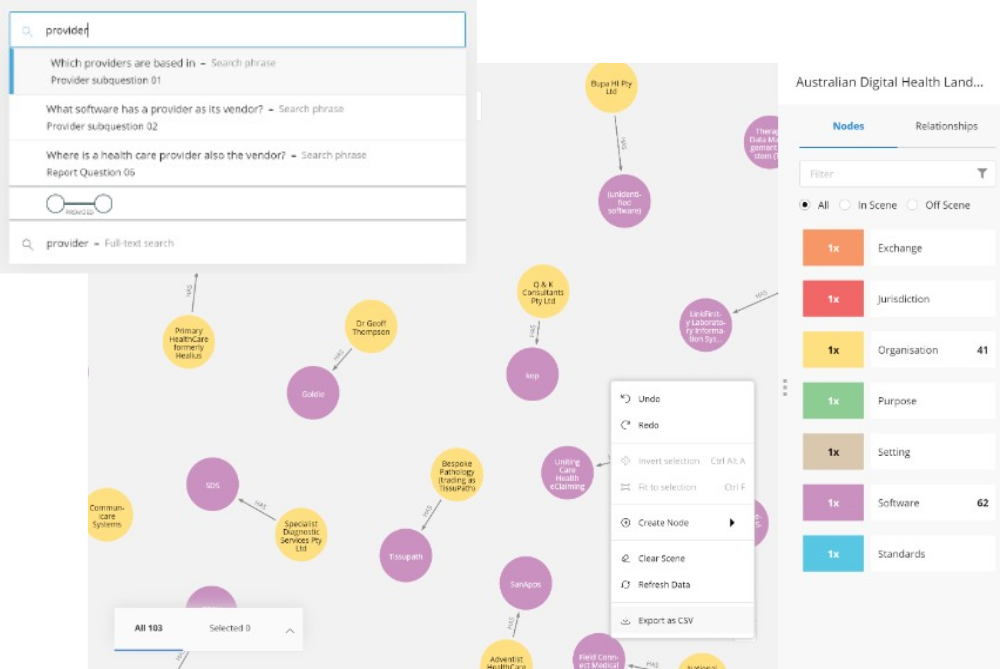Select 'Where is a health care provider also the vendor?' suggestion
Image resolution: width=1000 pixels, height=669 pixels.
tap(238, 163)
